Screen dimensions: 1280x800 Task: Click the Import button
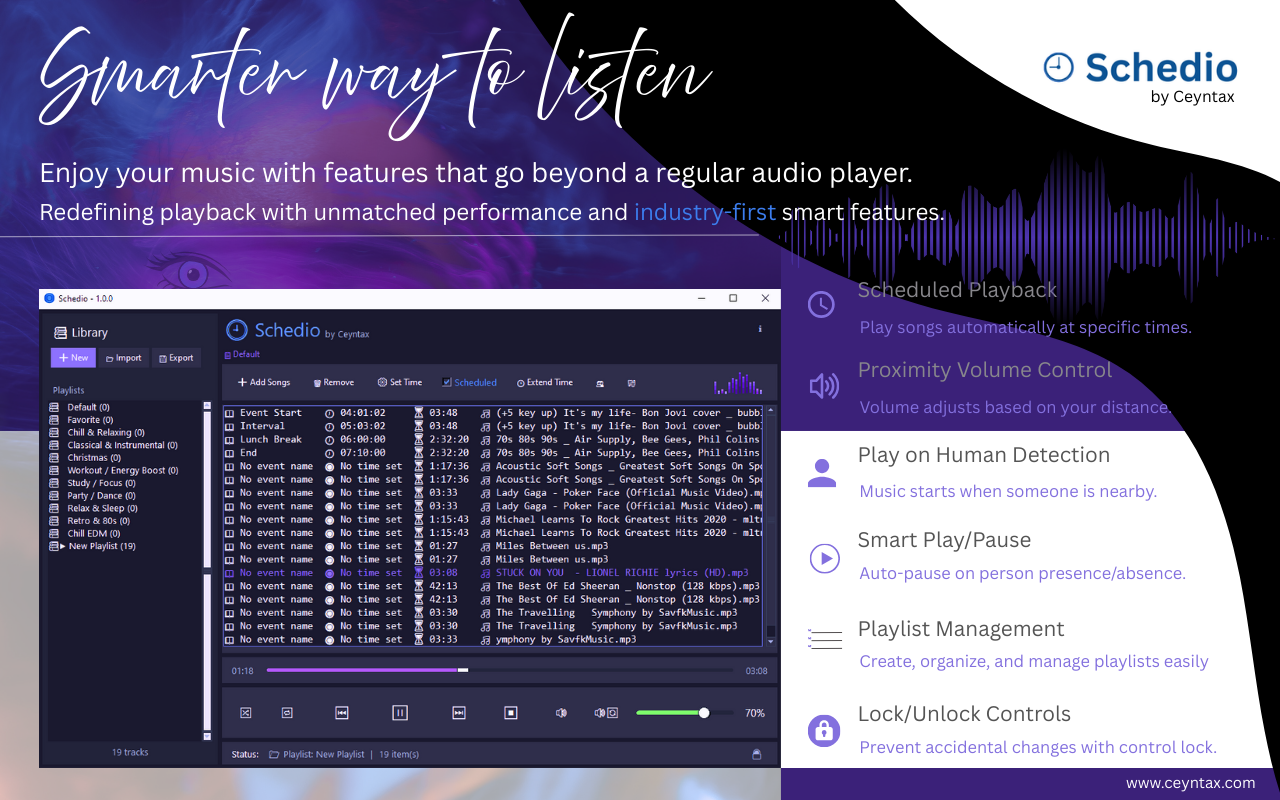click(x=124, y=358)
